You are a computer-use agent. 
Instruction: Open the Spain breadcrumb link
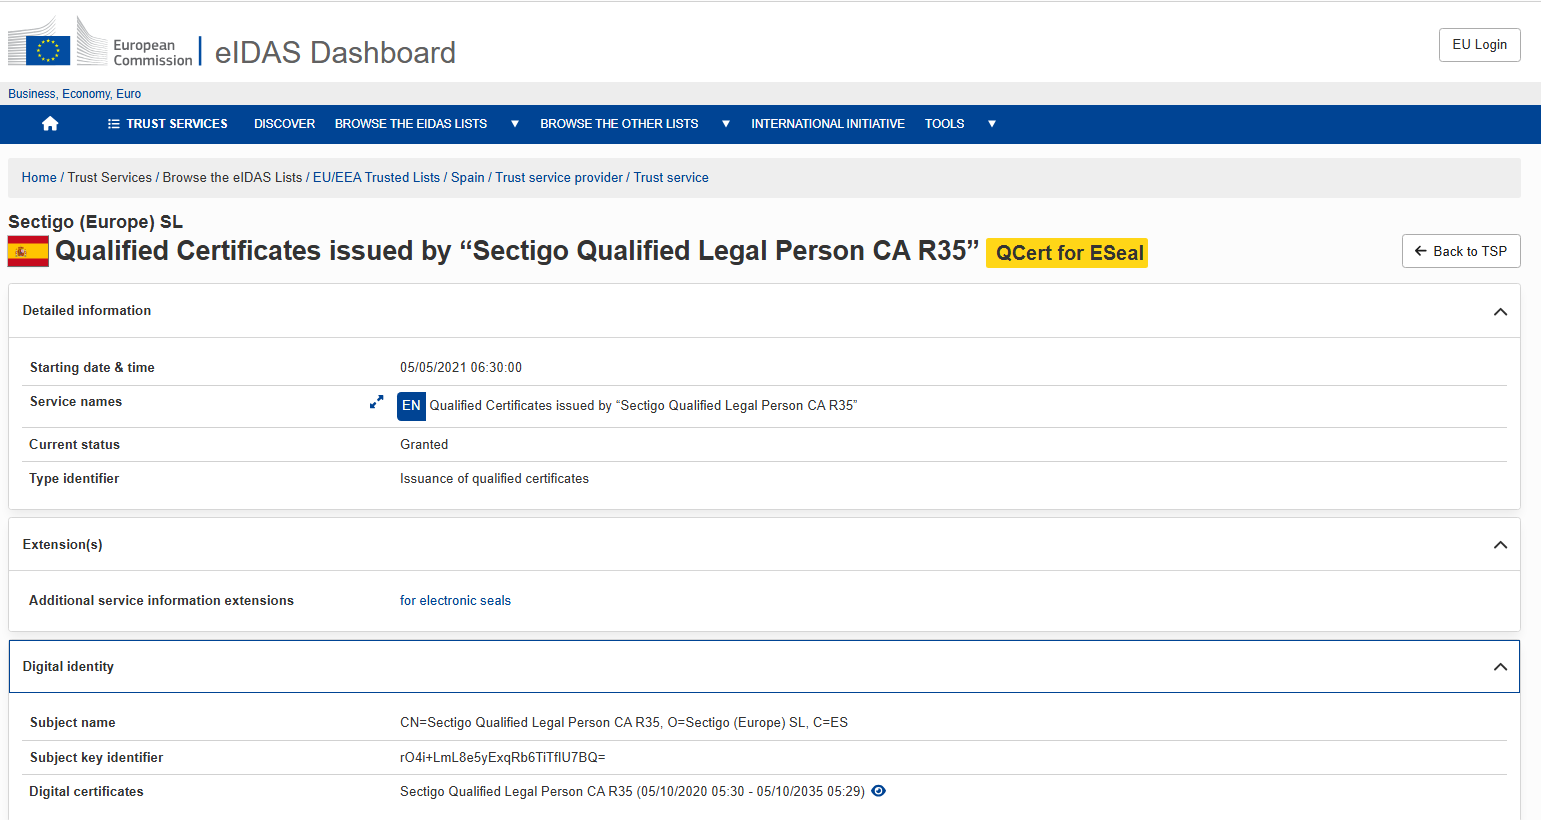coord(468,178)
